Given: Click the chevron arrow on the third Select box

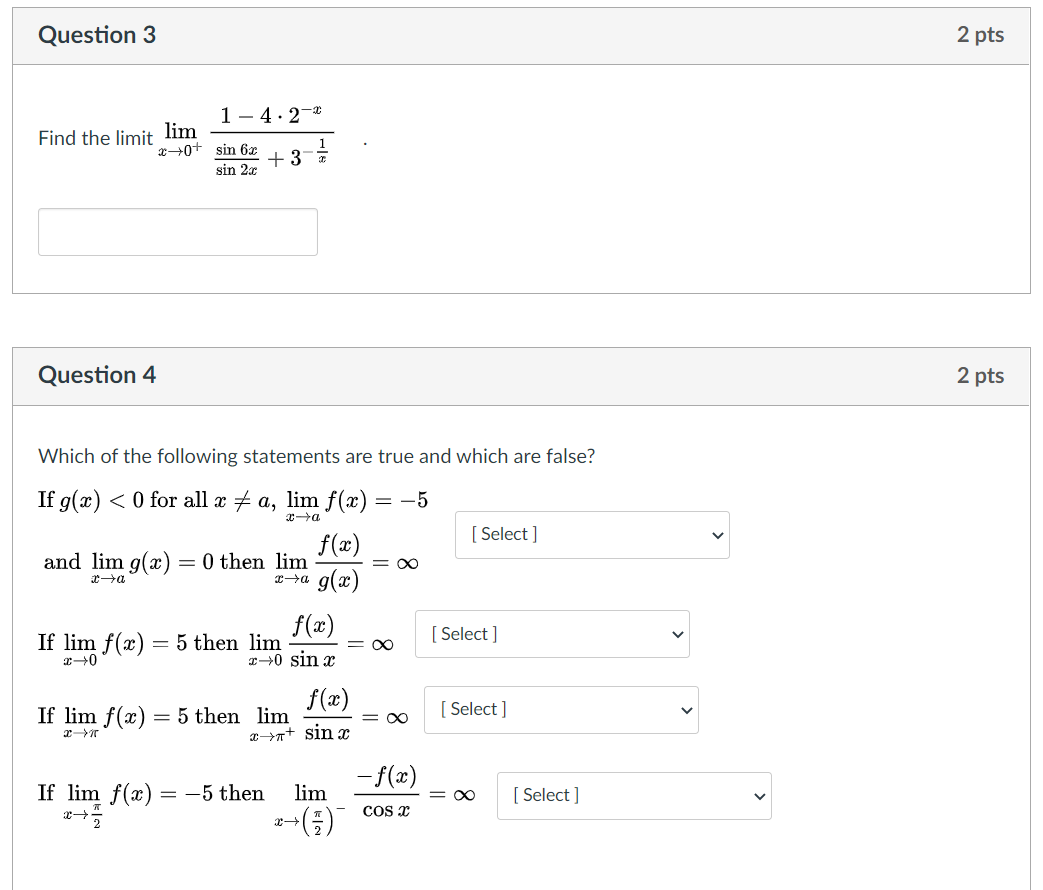Looking at the screenshot, I should point(686,710).
